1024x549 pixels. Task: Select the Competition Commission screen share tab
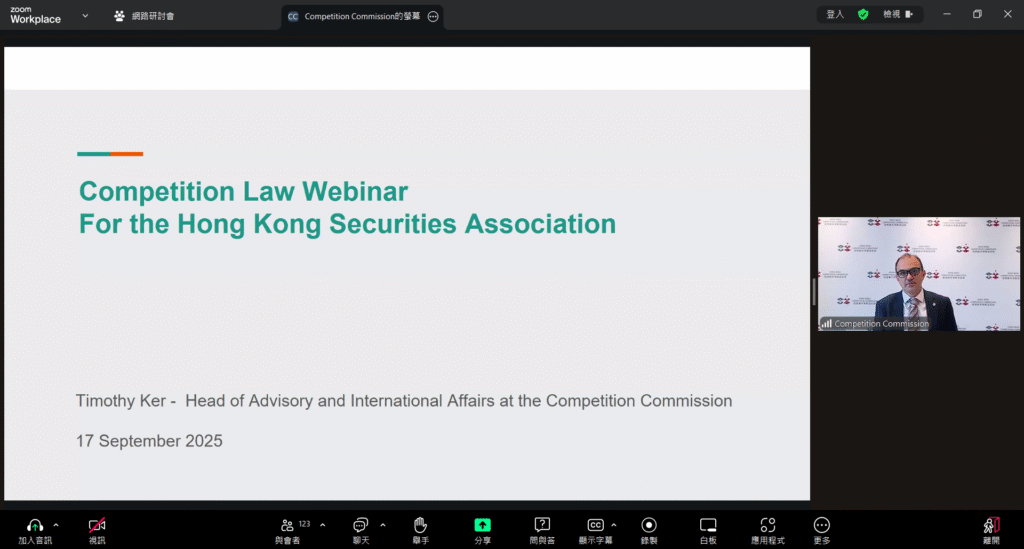(x=355, y=16)
